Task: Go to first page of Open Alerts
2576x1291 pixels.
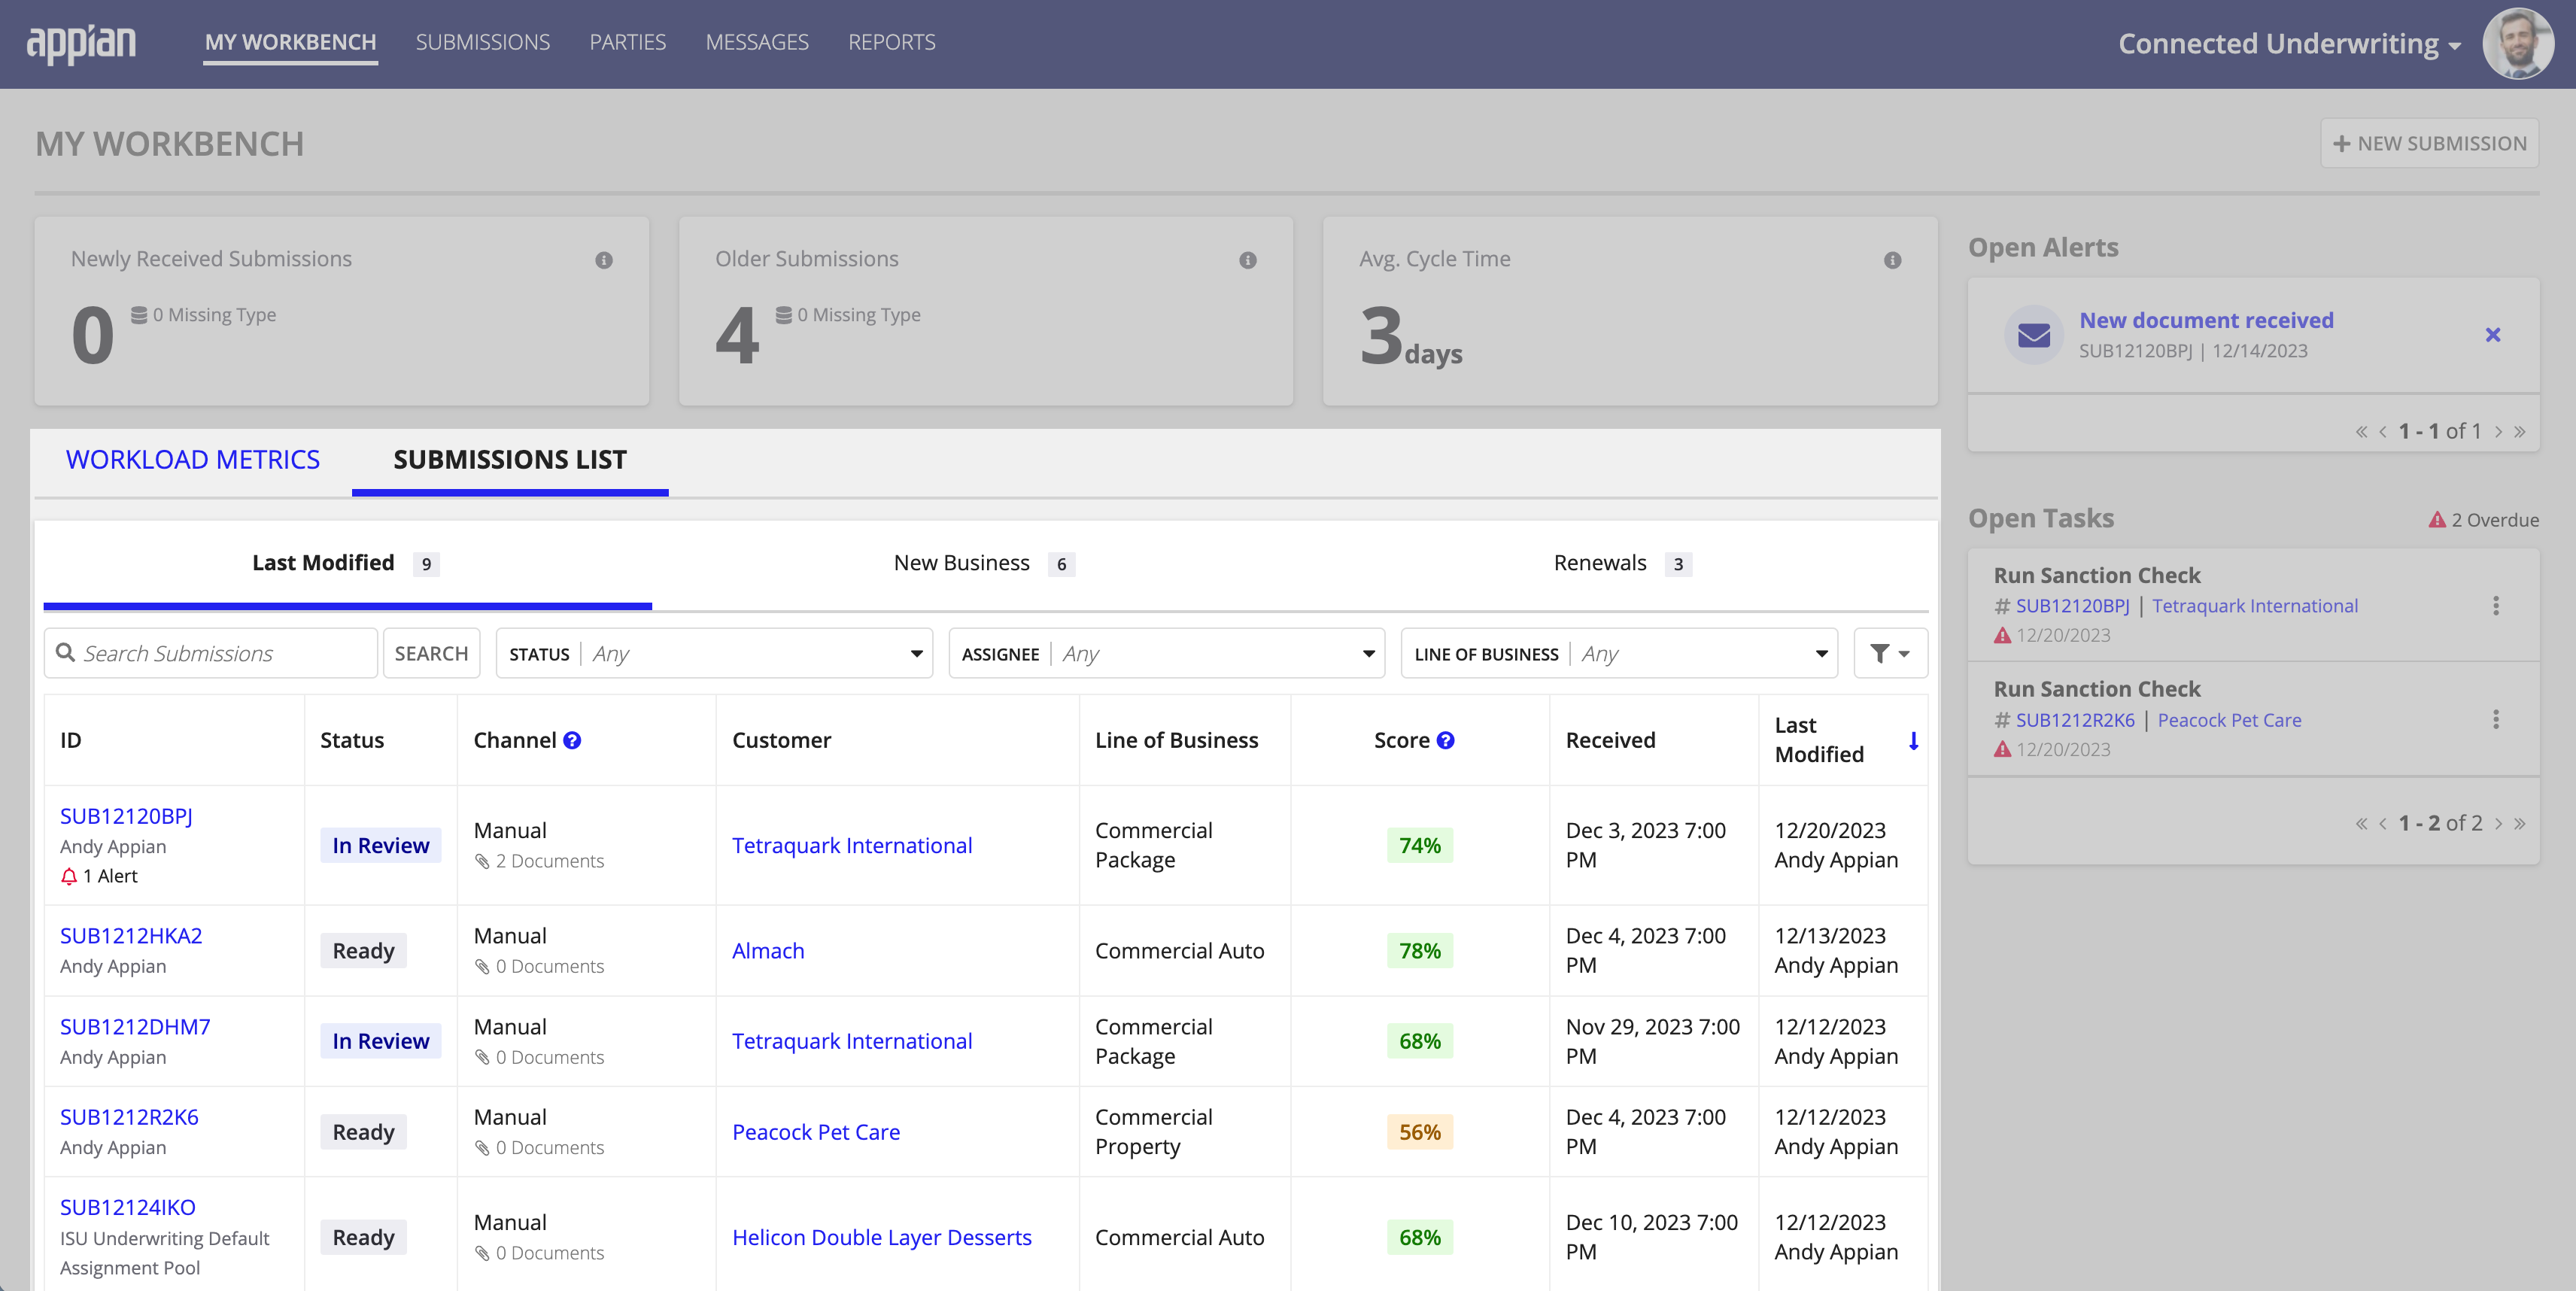Action: click(2361, 432)
